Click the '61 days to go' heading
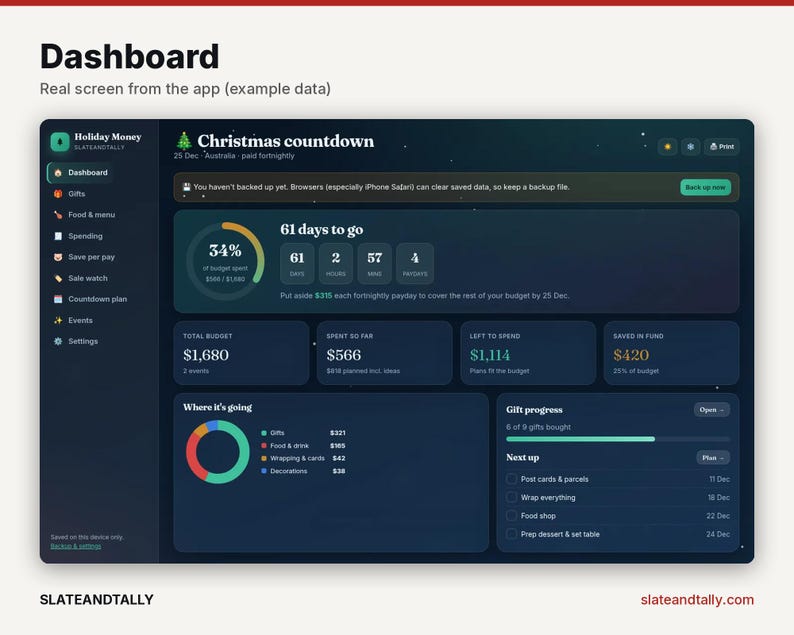The height and width of the screenshot is (635, 794). point(322,229)
